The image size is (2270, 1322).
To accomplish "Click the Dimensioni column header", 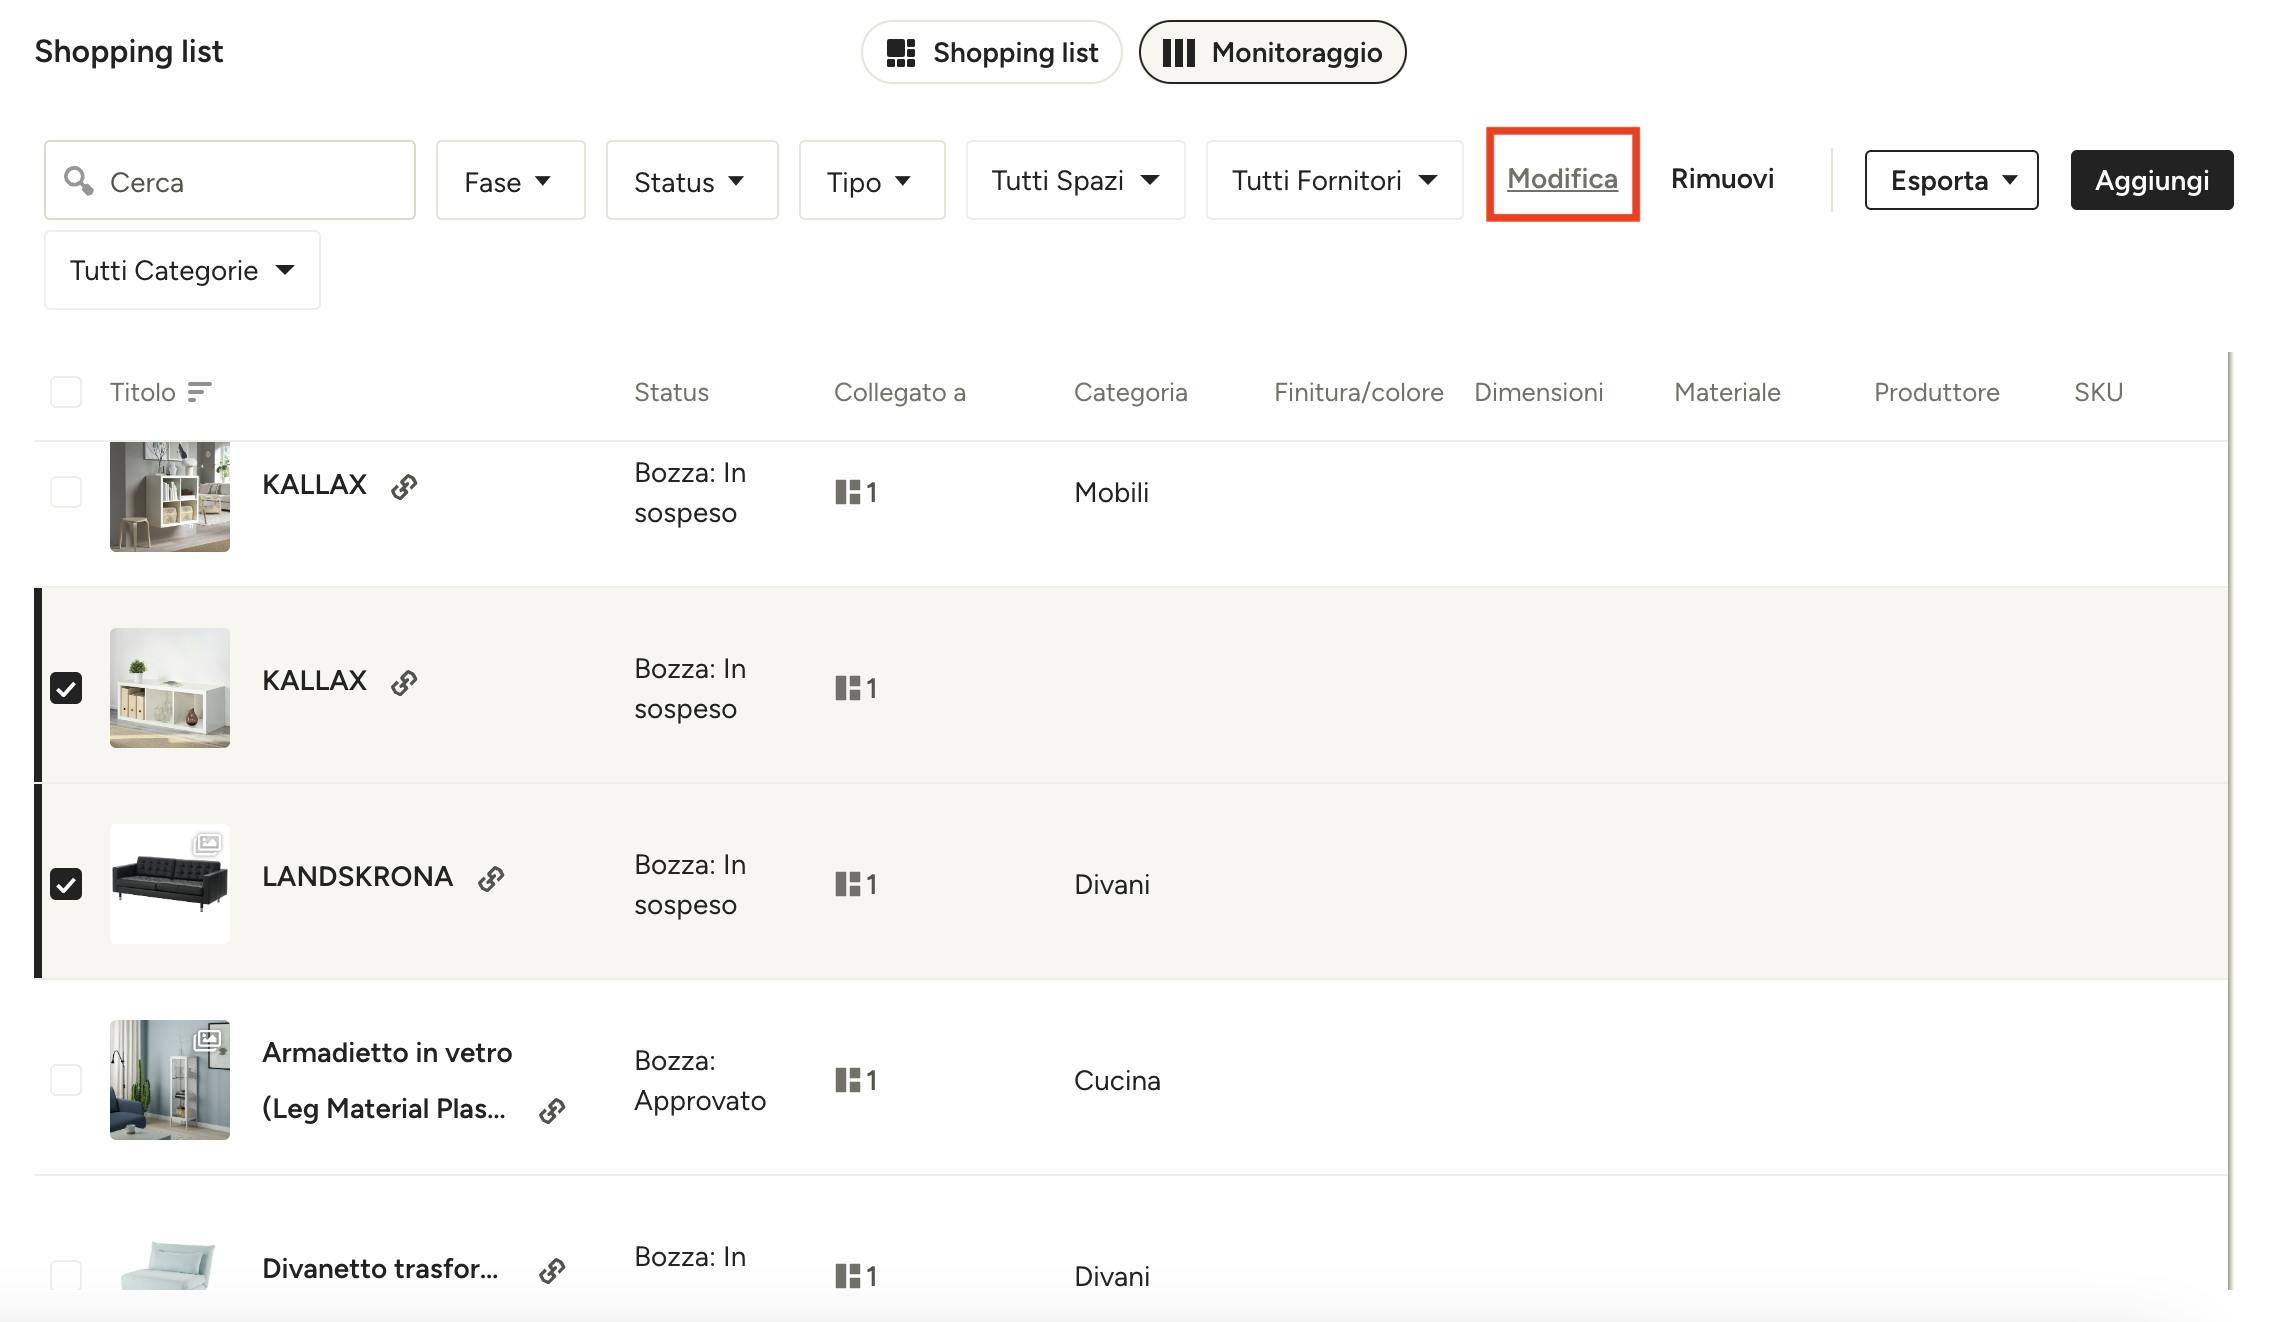I will click(x=1538, y=392).
